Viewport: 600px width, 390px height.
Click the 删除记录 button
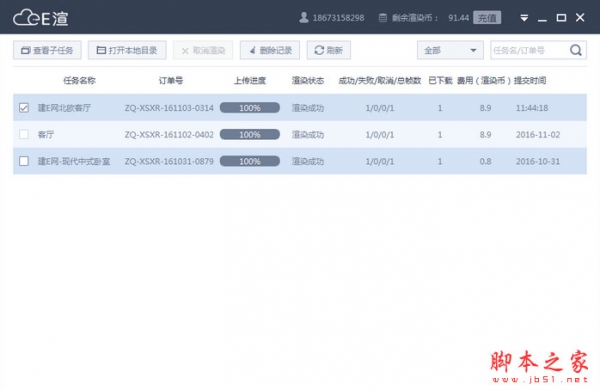270,50
